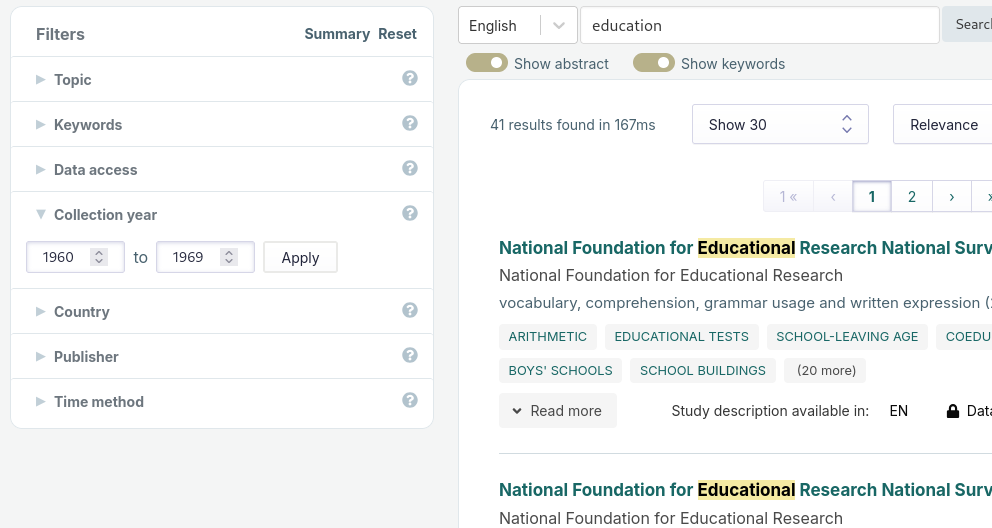
Task: Go to the next results page arrow
Action: tap(952, 197)
